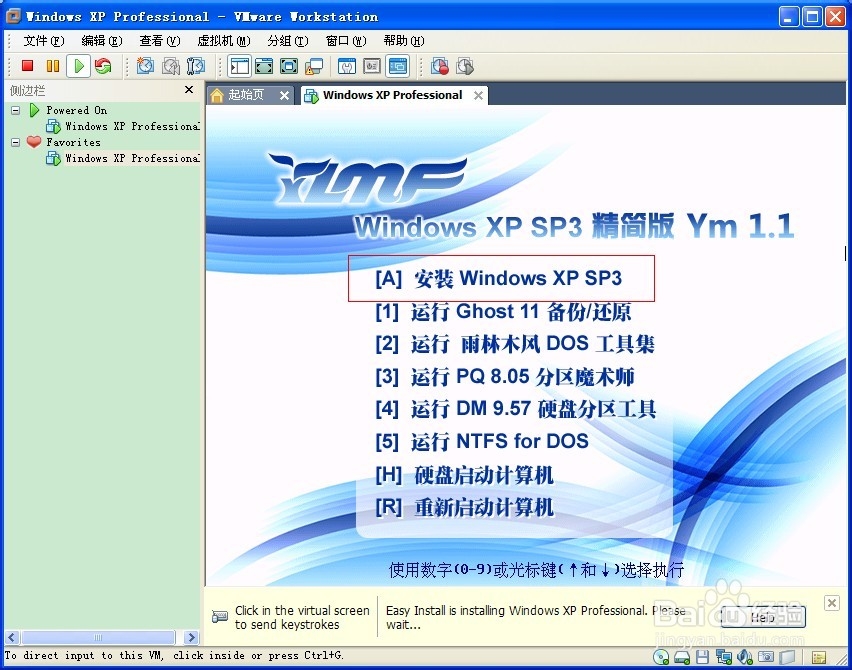Choose [5] 运行 NTFS for DOS
This screenshot has height=670, width=852.
tap(482, 441)
